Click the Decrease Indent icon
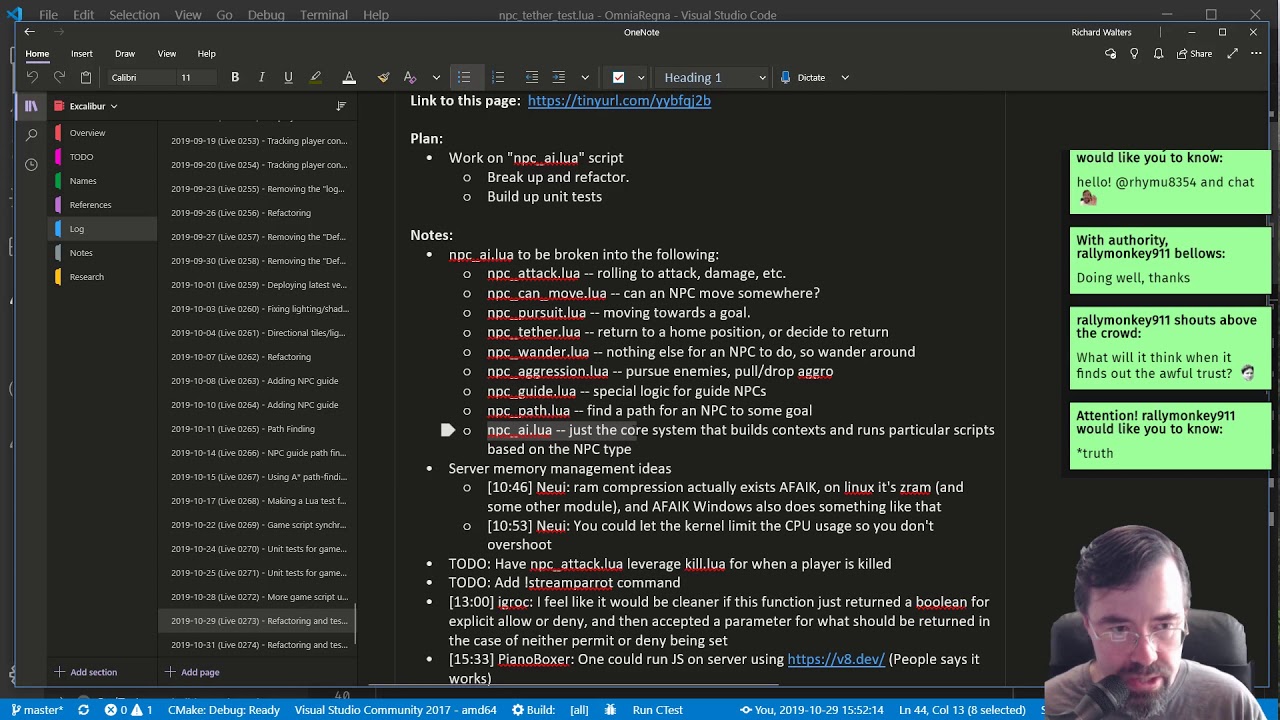The height and width of the screenshot is (720, 1280). [x=532, y=77]
